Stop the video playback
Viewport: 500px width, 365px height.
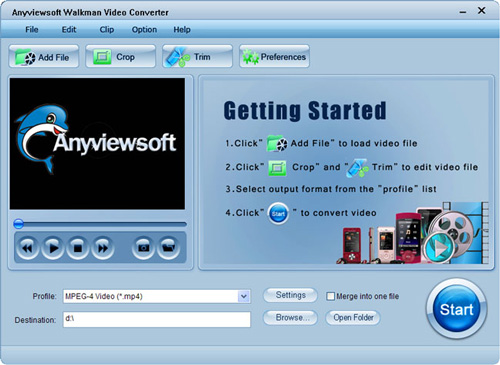[x=78, y=248]
